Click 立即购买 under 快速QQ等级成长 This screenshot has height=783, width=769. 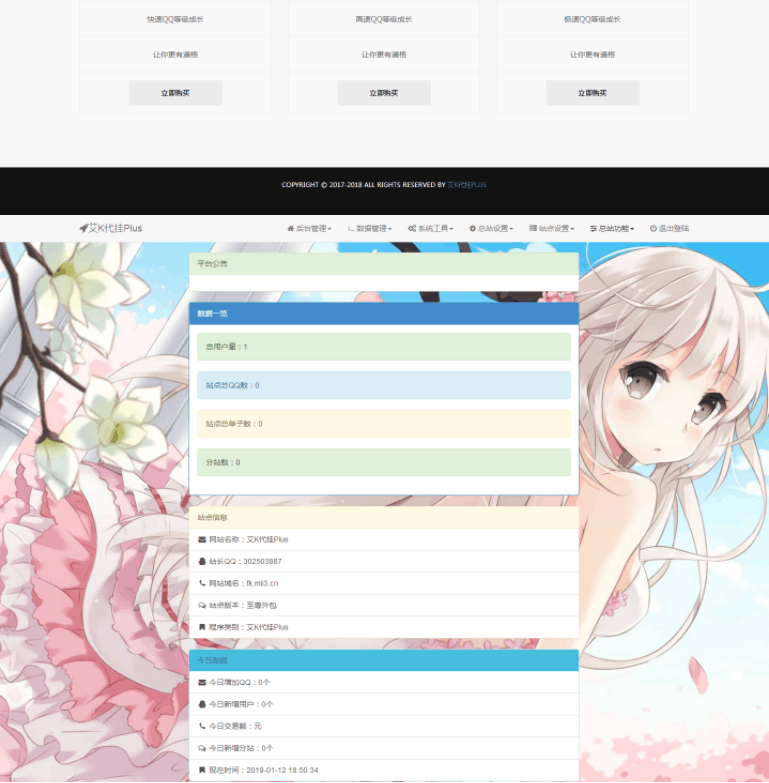point(175,93)
